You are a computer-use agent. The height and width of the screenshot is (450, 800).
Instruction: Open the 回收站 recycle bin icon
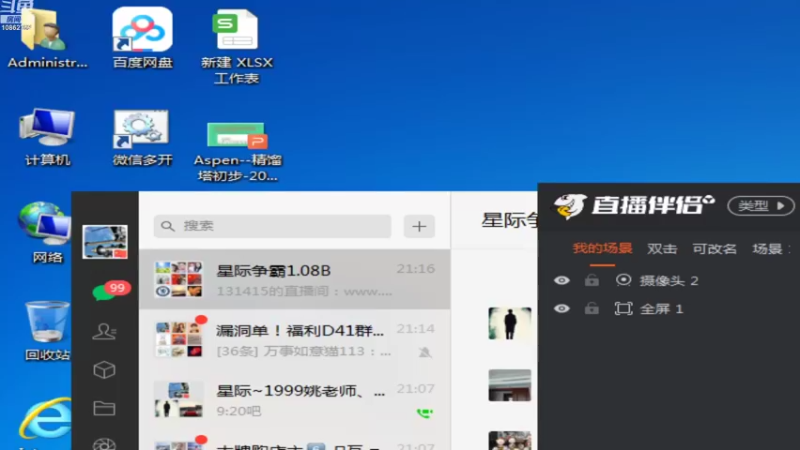pos(47,331)
